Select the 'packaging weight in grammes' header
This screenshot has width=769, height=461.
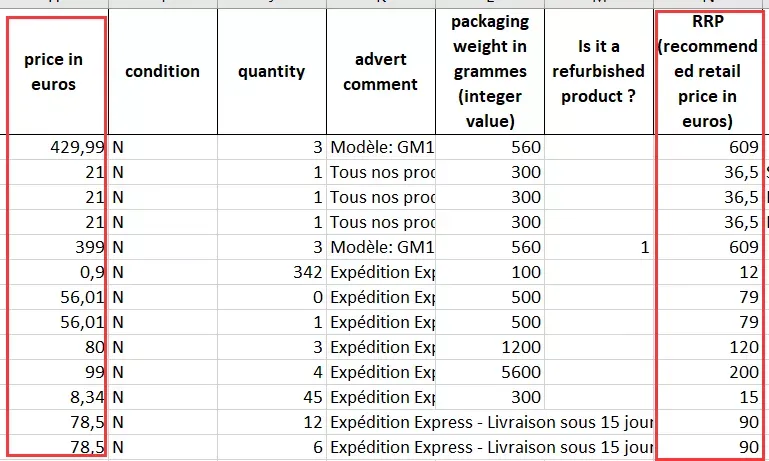point(490,72)
